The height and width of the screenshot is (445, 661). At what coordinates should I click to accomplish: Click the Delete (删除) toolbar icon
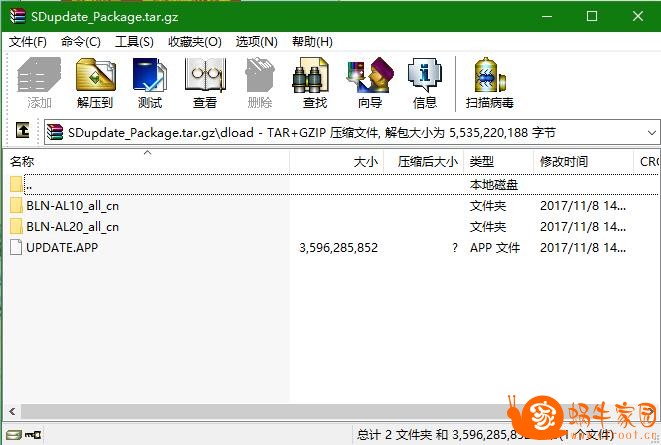pos(260,75)
